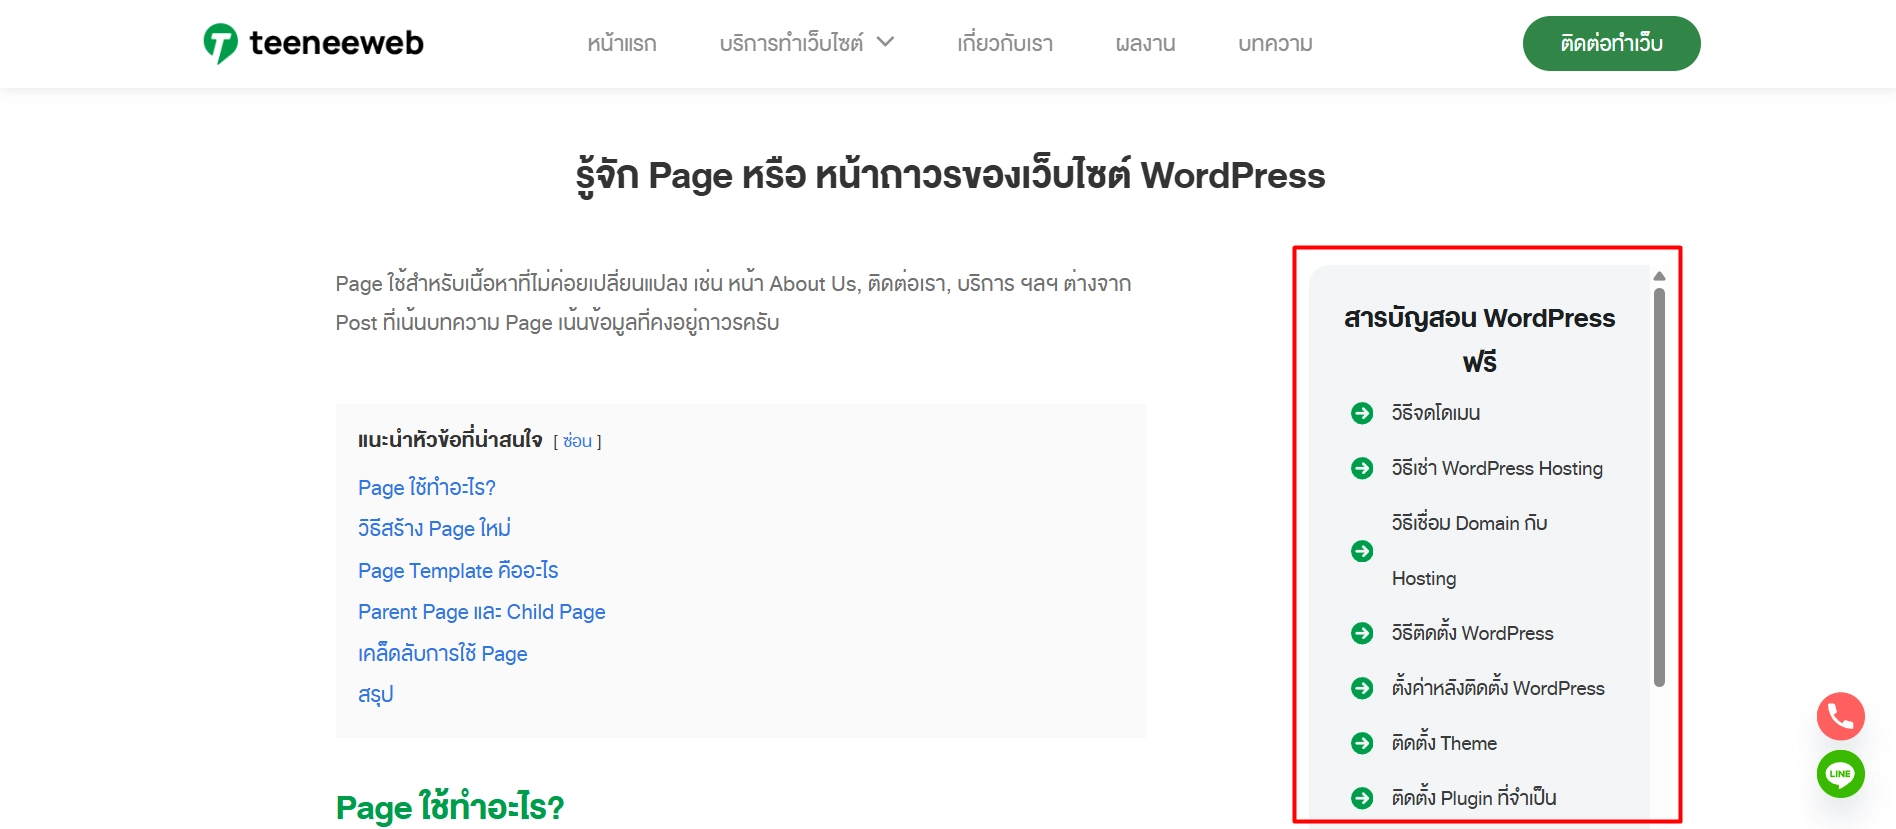Screen dimensions: 1896x829
Task: Click the teeneeweb logo icon
Action: 220,43
